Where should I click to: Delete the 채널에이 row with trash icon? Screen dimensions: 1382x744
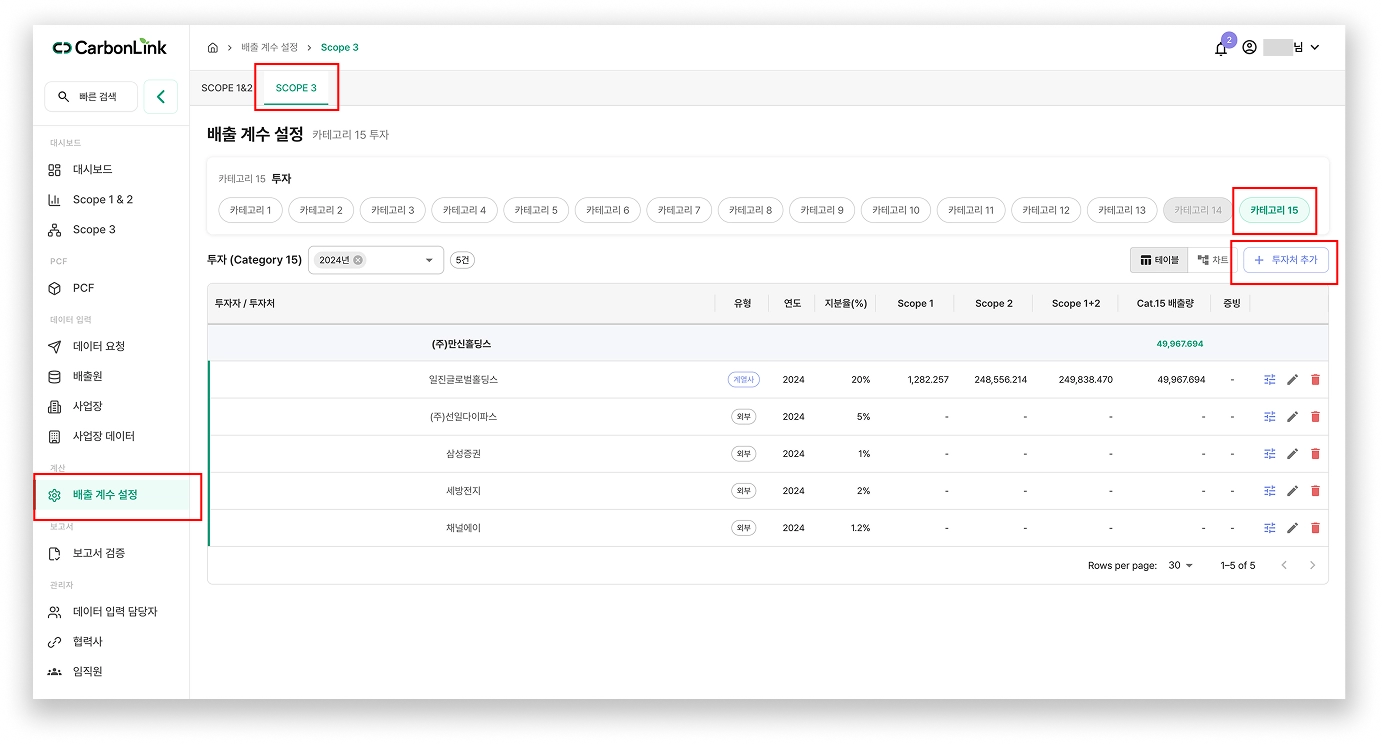(1315, 528)
